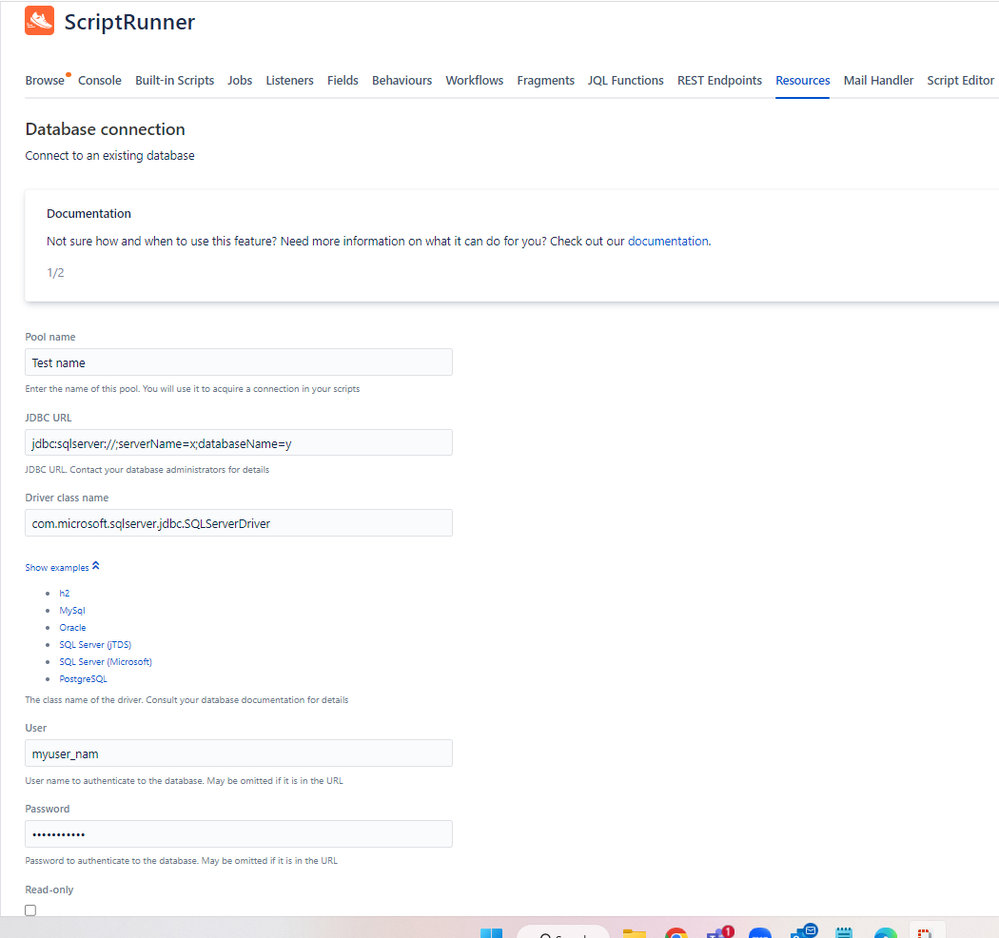This screenshot has width=999, height=938.
Task: Switch to the Script Editor tab
Action: (x=960, y=80)
